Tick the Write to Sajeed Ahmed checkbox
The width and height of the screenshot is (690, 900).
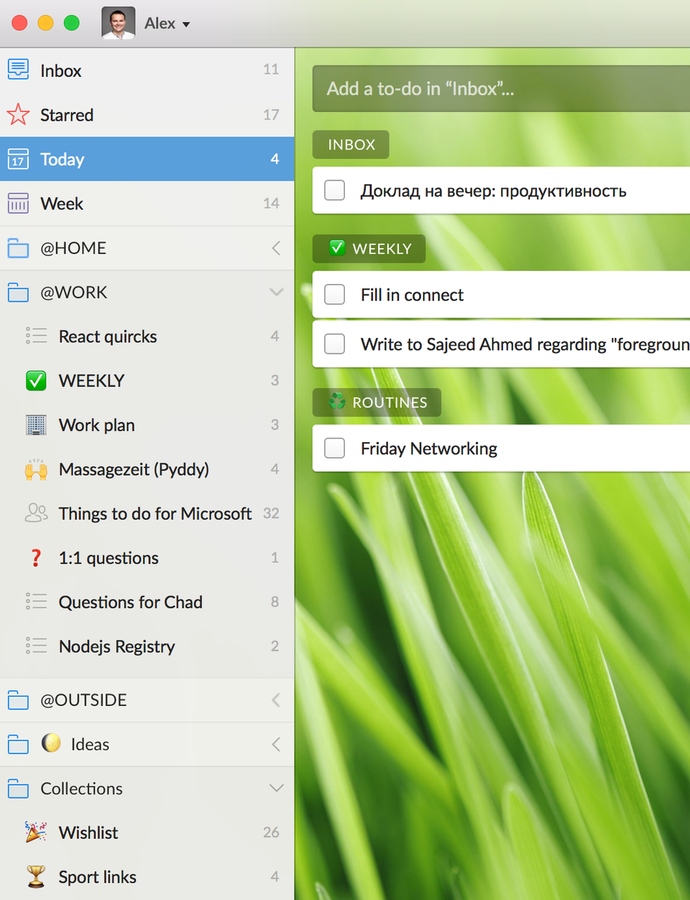click(x=335, y=344)
